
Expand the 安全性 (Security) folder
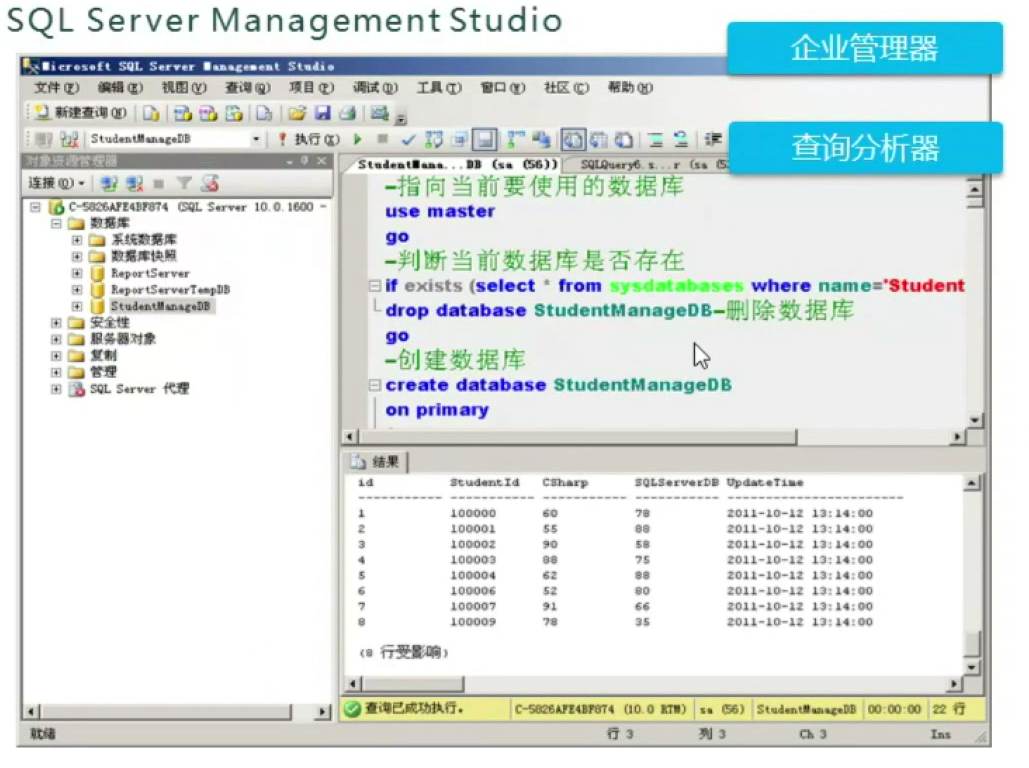(56, 322)
